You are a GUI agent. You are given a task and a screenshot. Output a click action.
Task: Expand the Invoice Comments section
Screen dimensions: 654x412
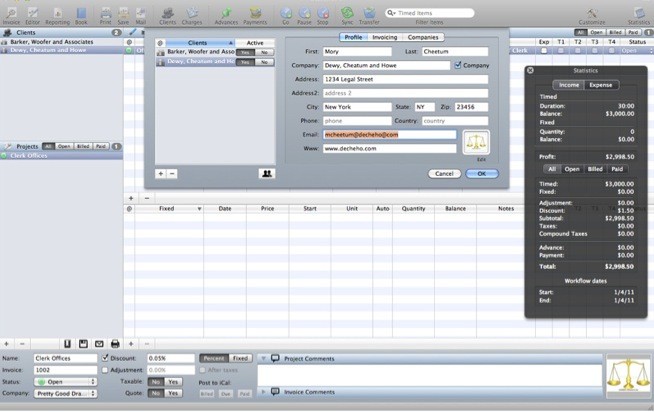(263, 392)
